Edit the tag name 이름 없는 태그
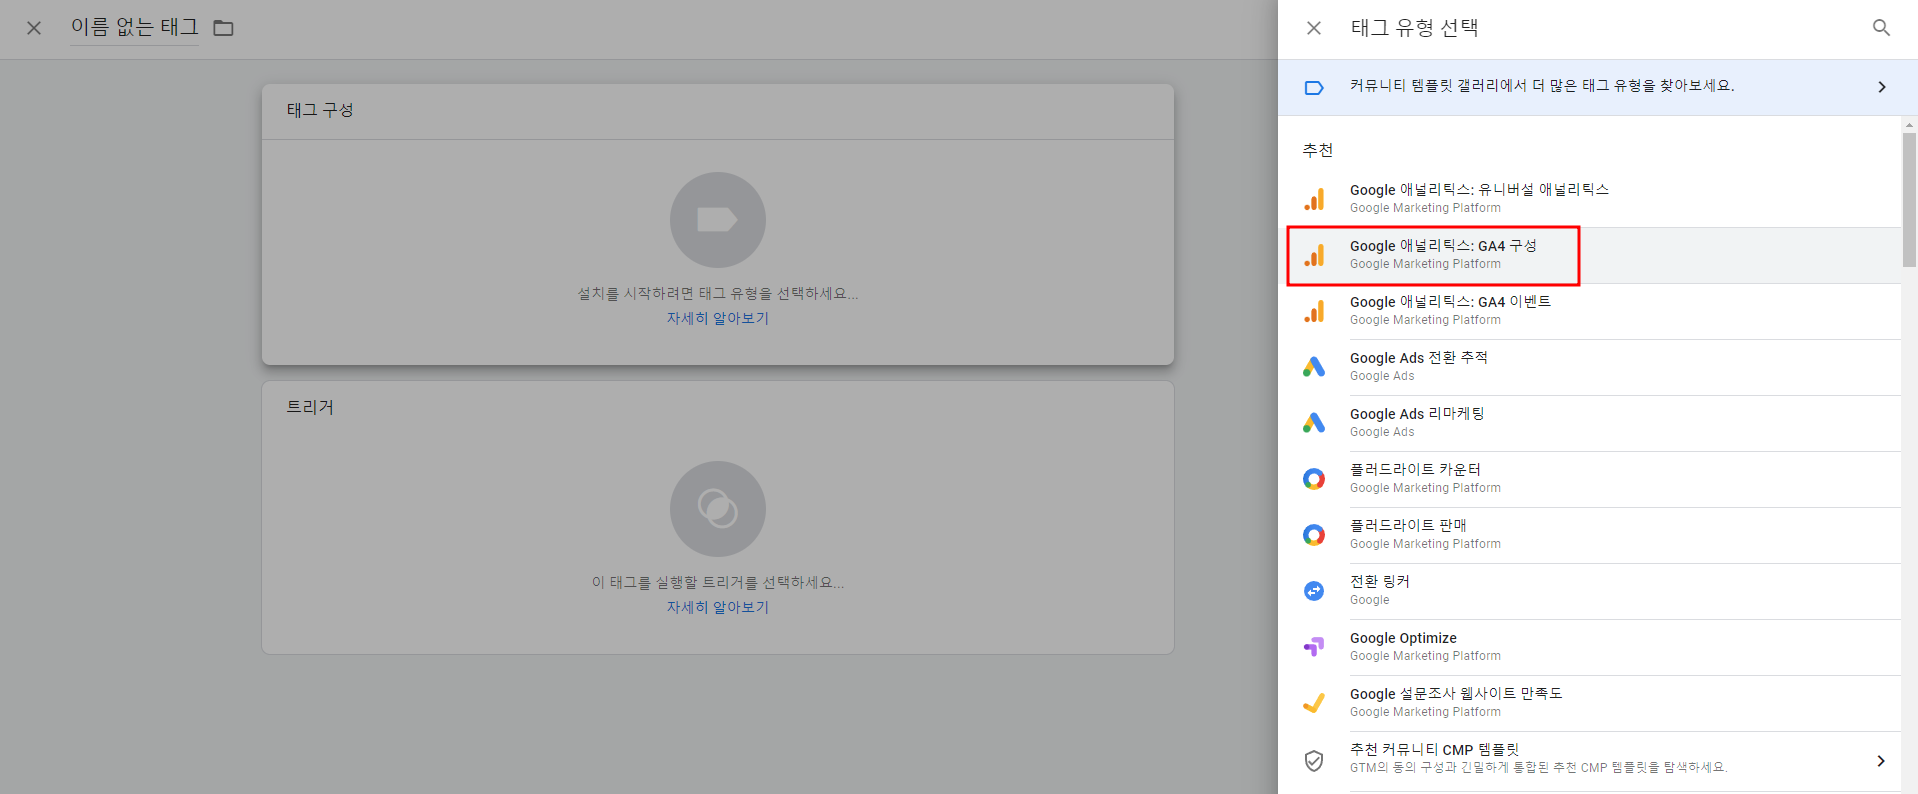Image resolution: width=1918 pixels, height=794 pixels. tap(134, 27)
